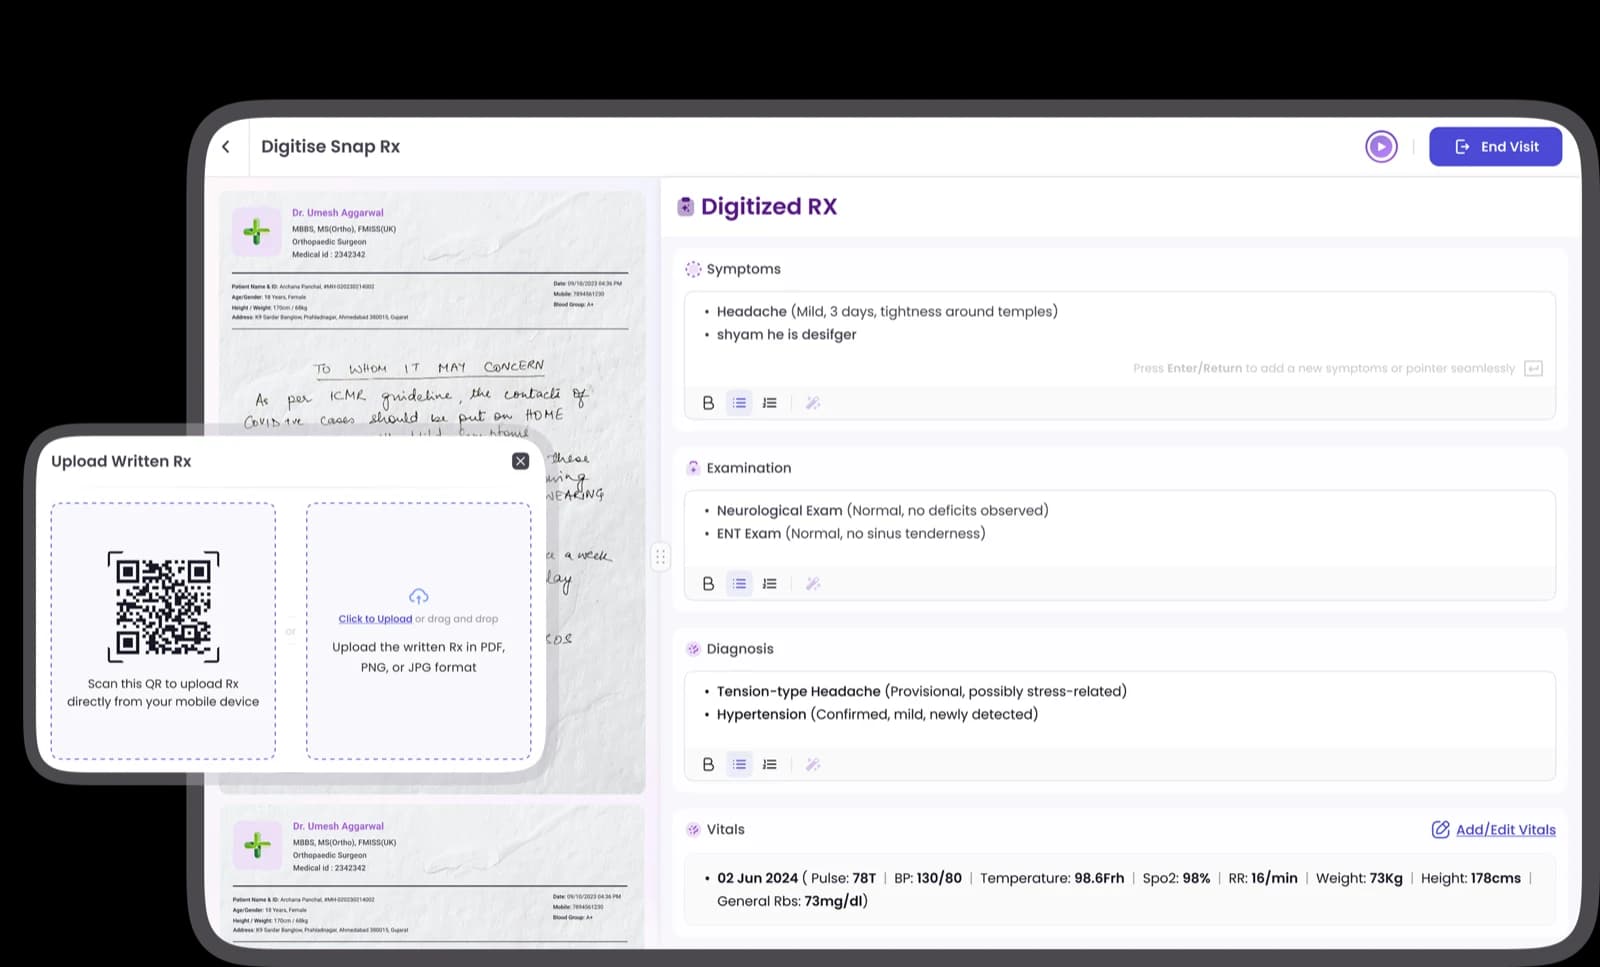Viewport: 1600px width, 967px height.
Task: Select bullet list in Diagnosis toolbar
Action: (739, 765)
